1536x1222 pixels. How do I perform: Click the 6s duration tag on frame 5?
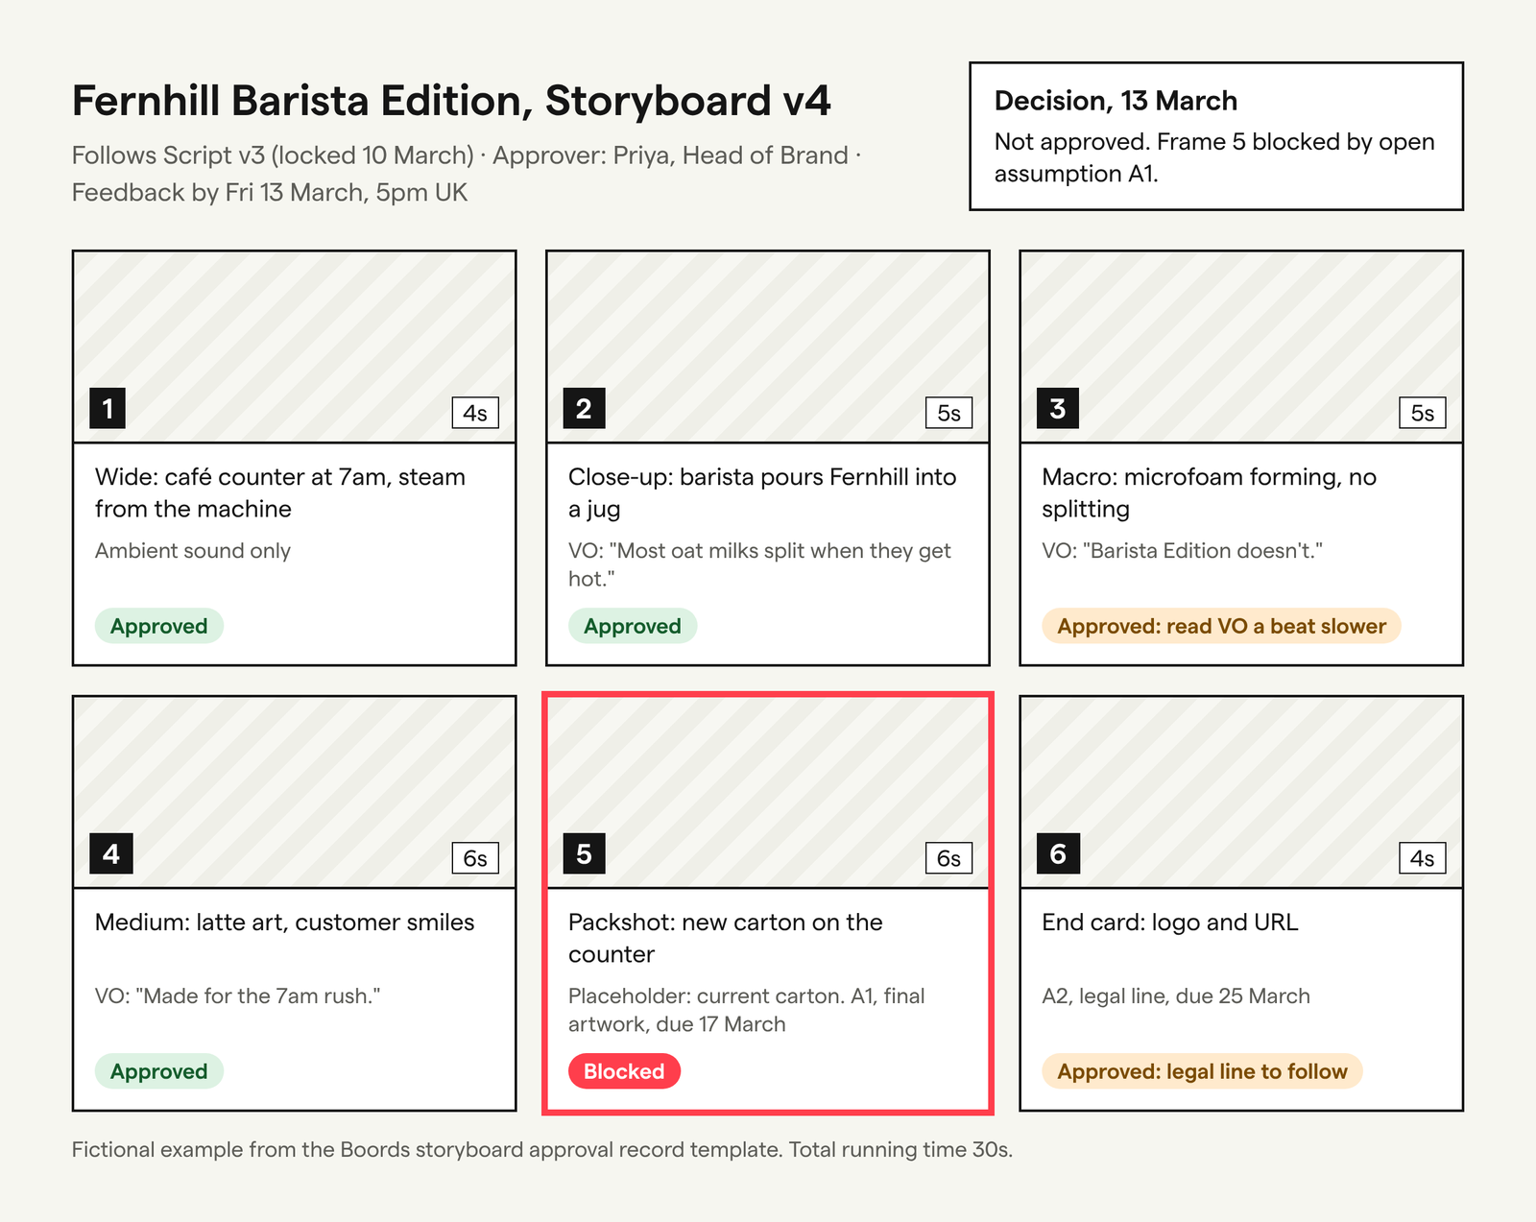point(949,858)
